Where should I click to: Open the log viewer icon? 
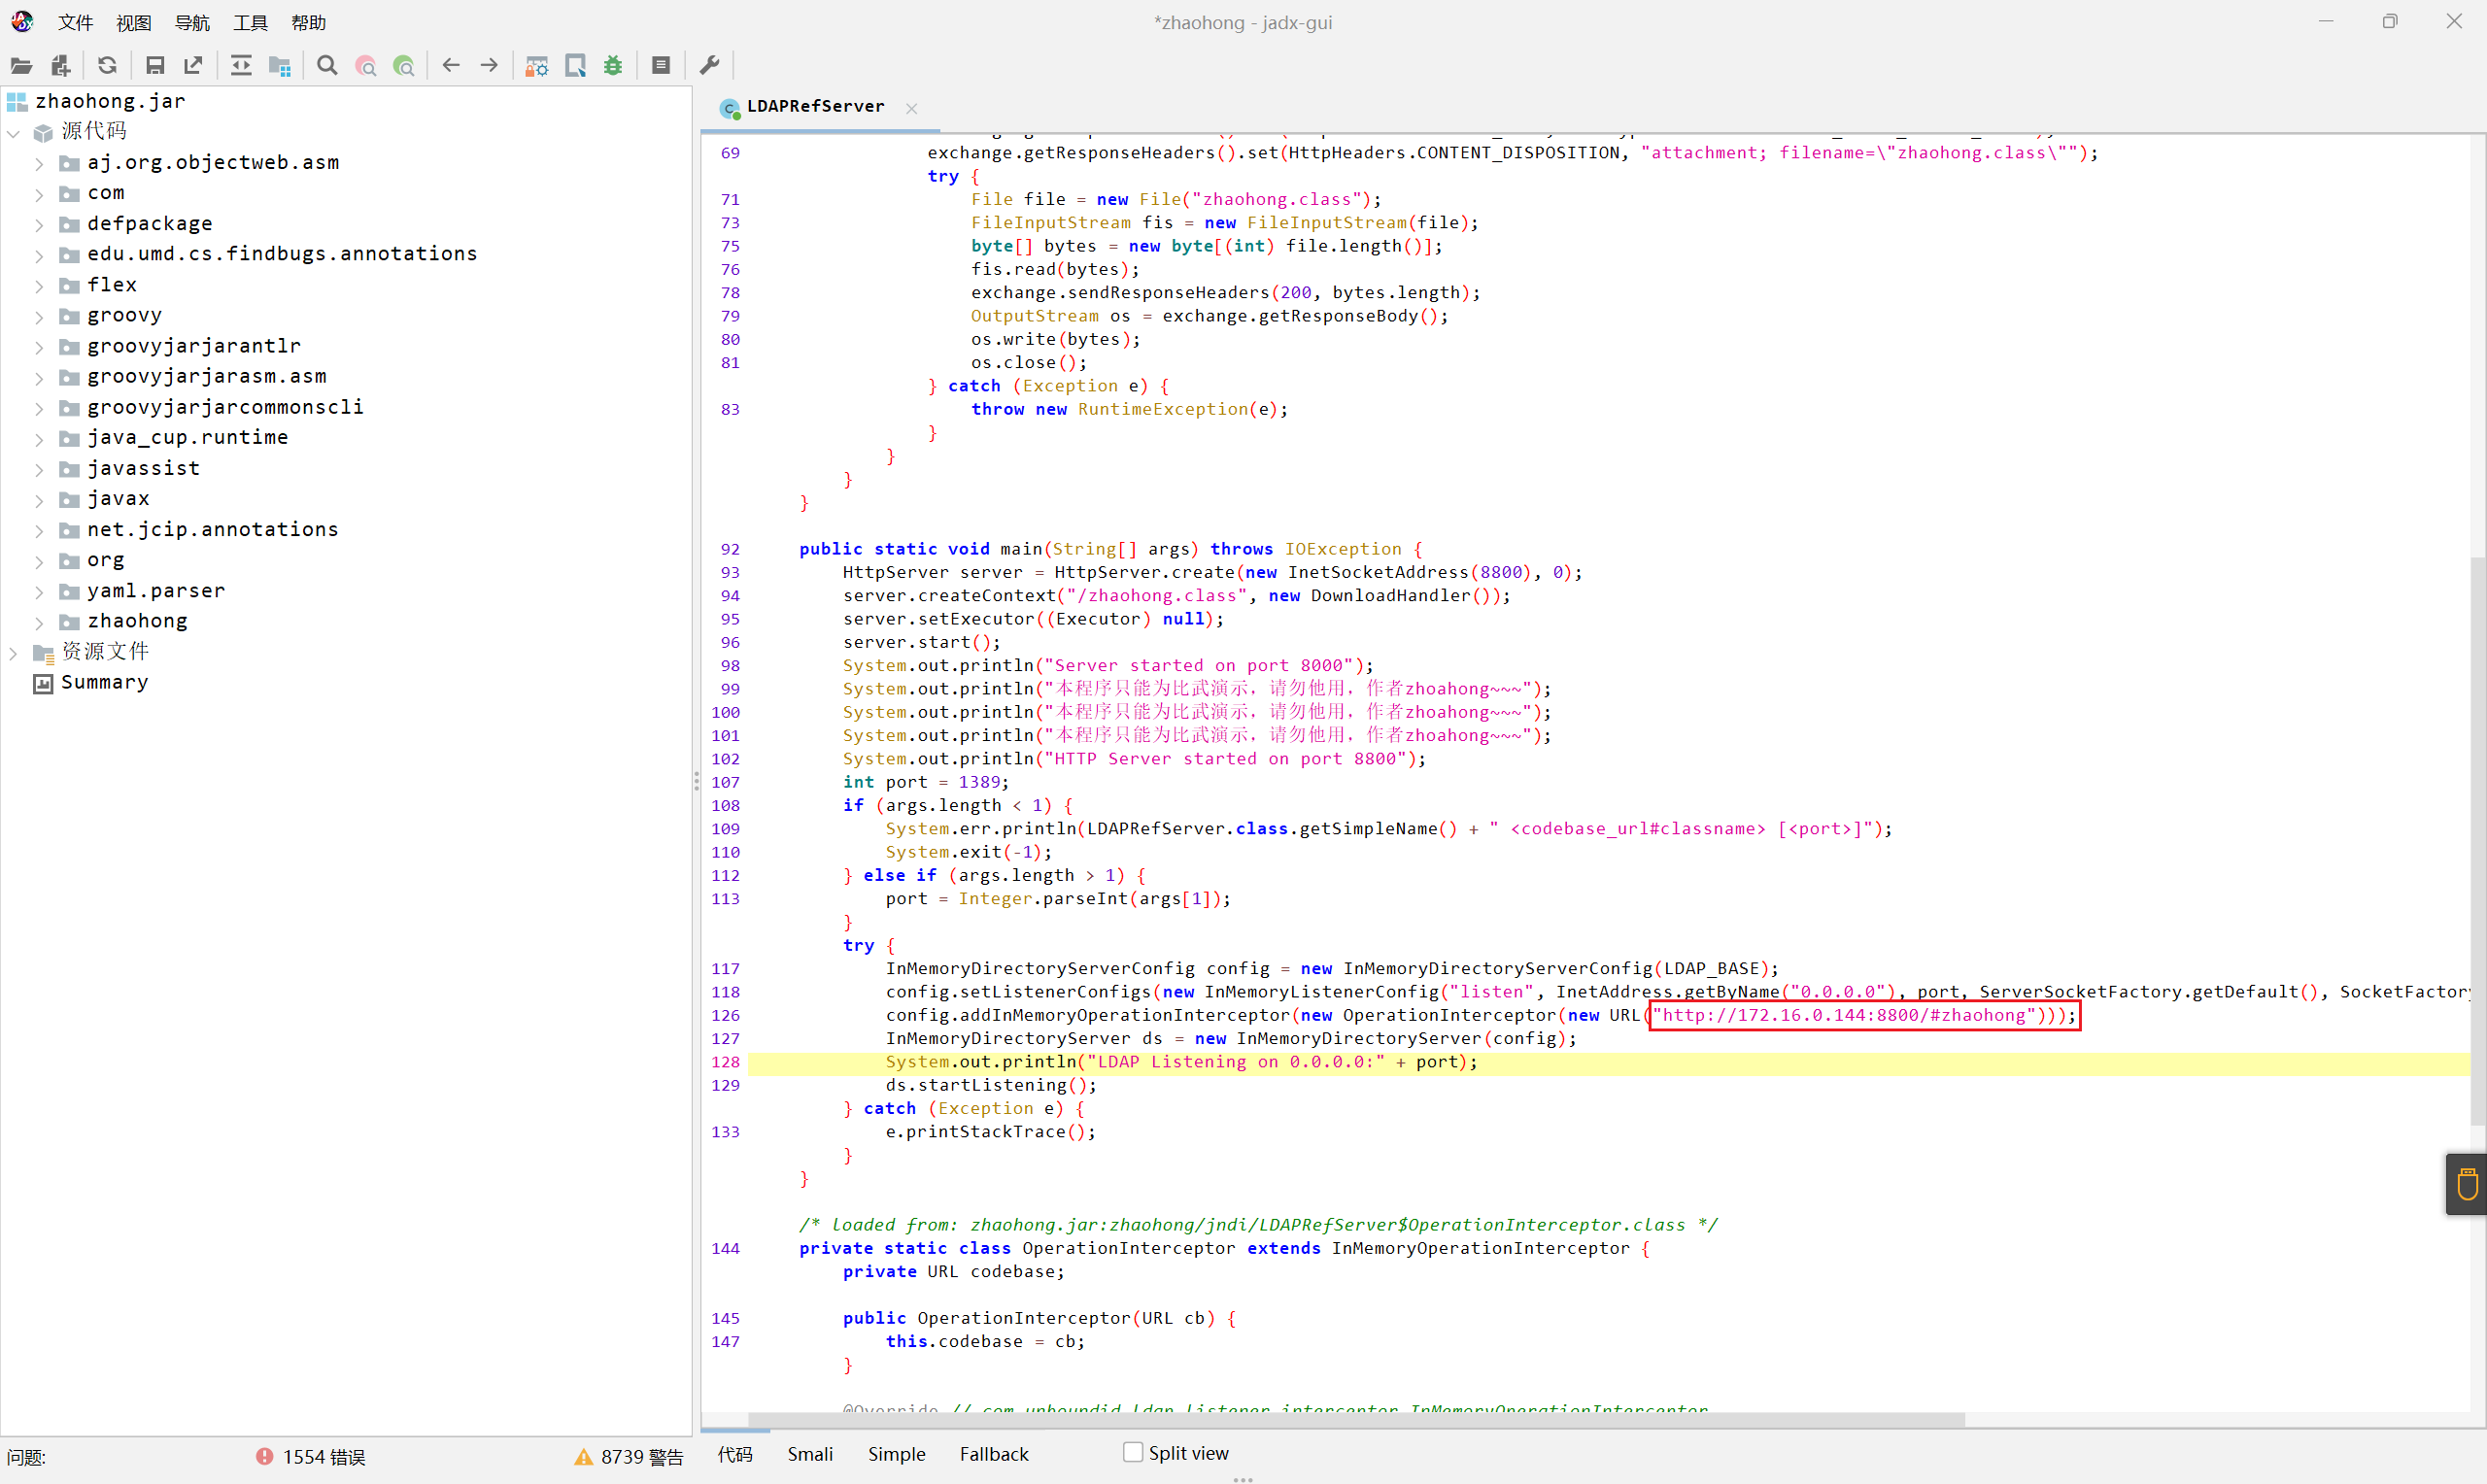coord(661,66)
